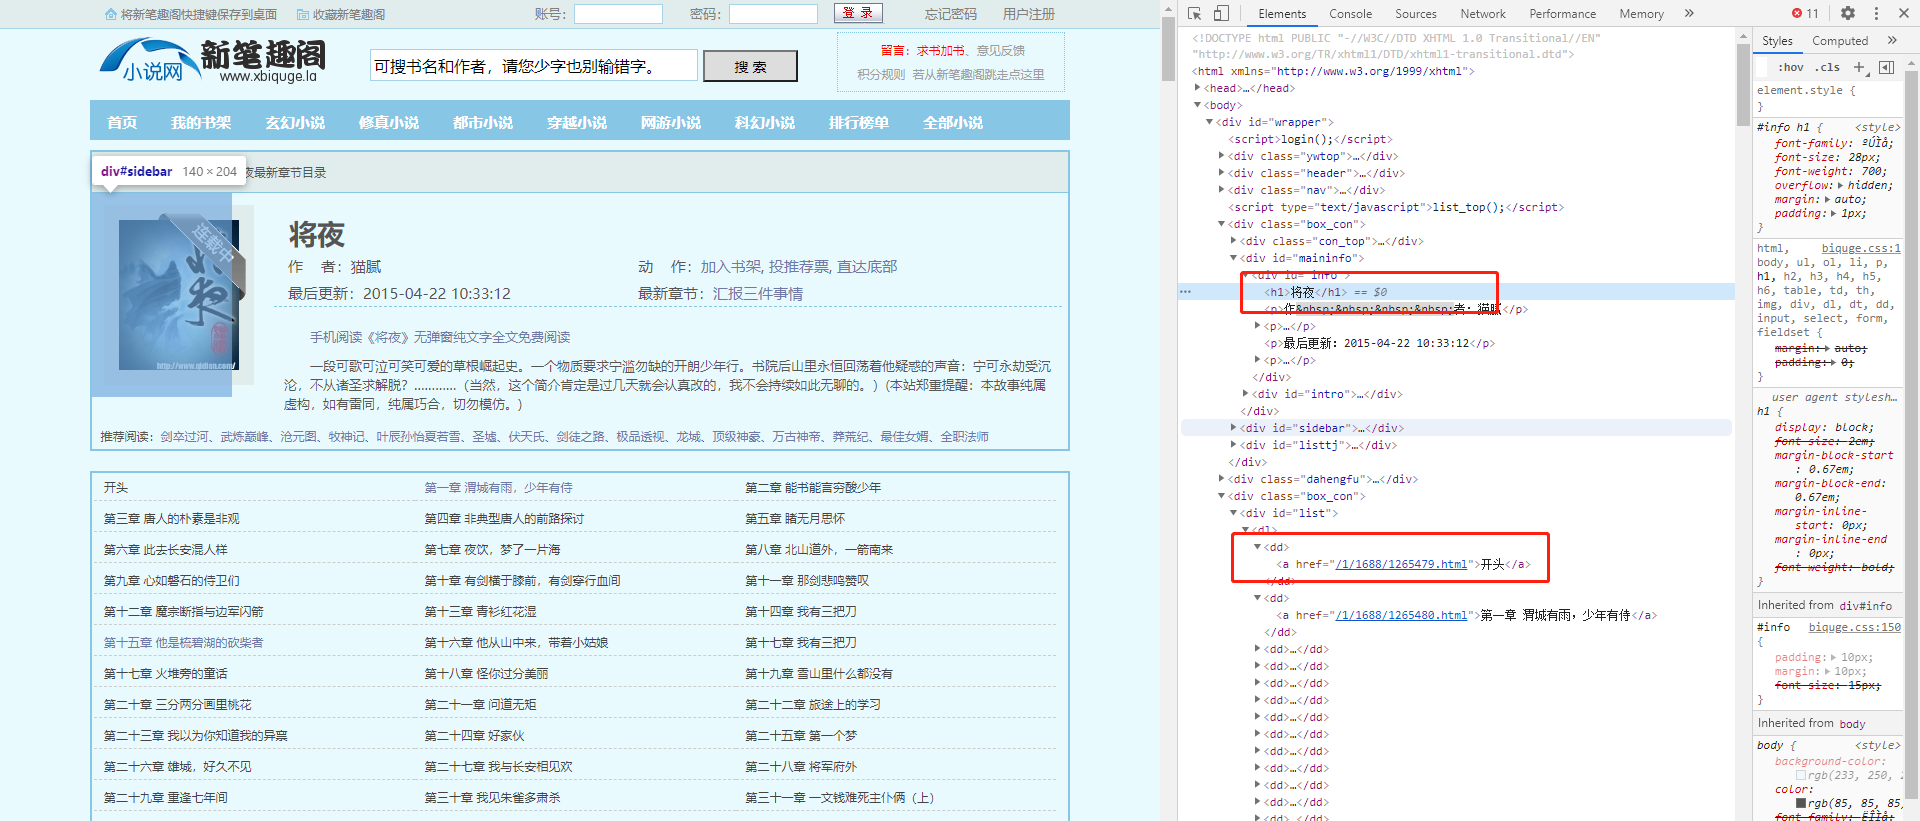This screenshot has height=821, width=1920.
Task: Select the h1 将夜 node in Elements
Action: [x=1304, y=292]
